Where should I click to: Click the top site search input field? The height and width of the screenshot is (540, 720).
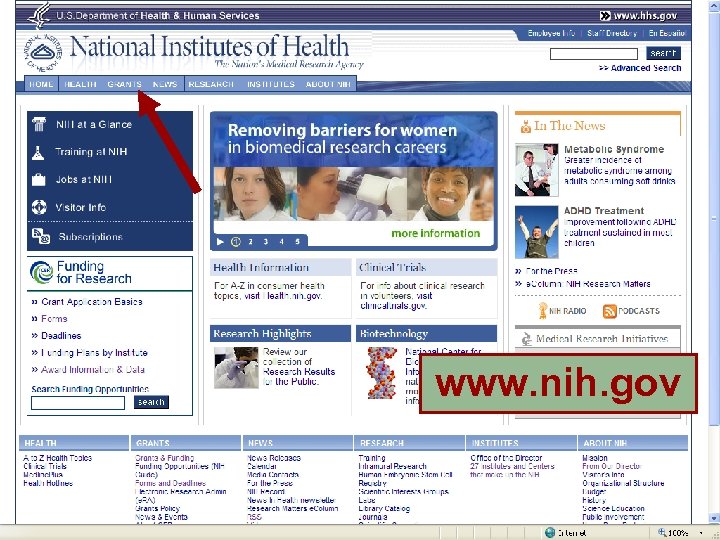(594, 54)
